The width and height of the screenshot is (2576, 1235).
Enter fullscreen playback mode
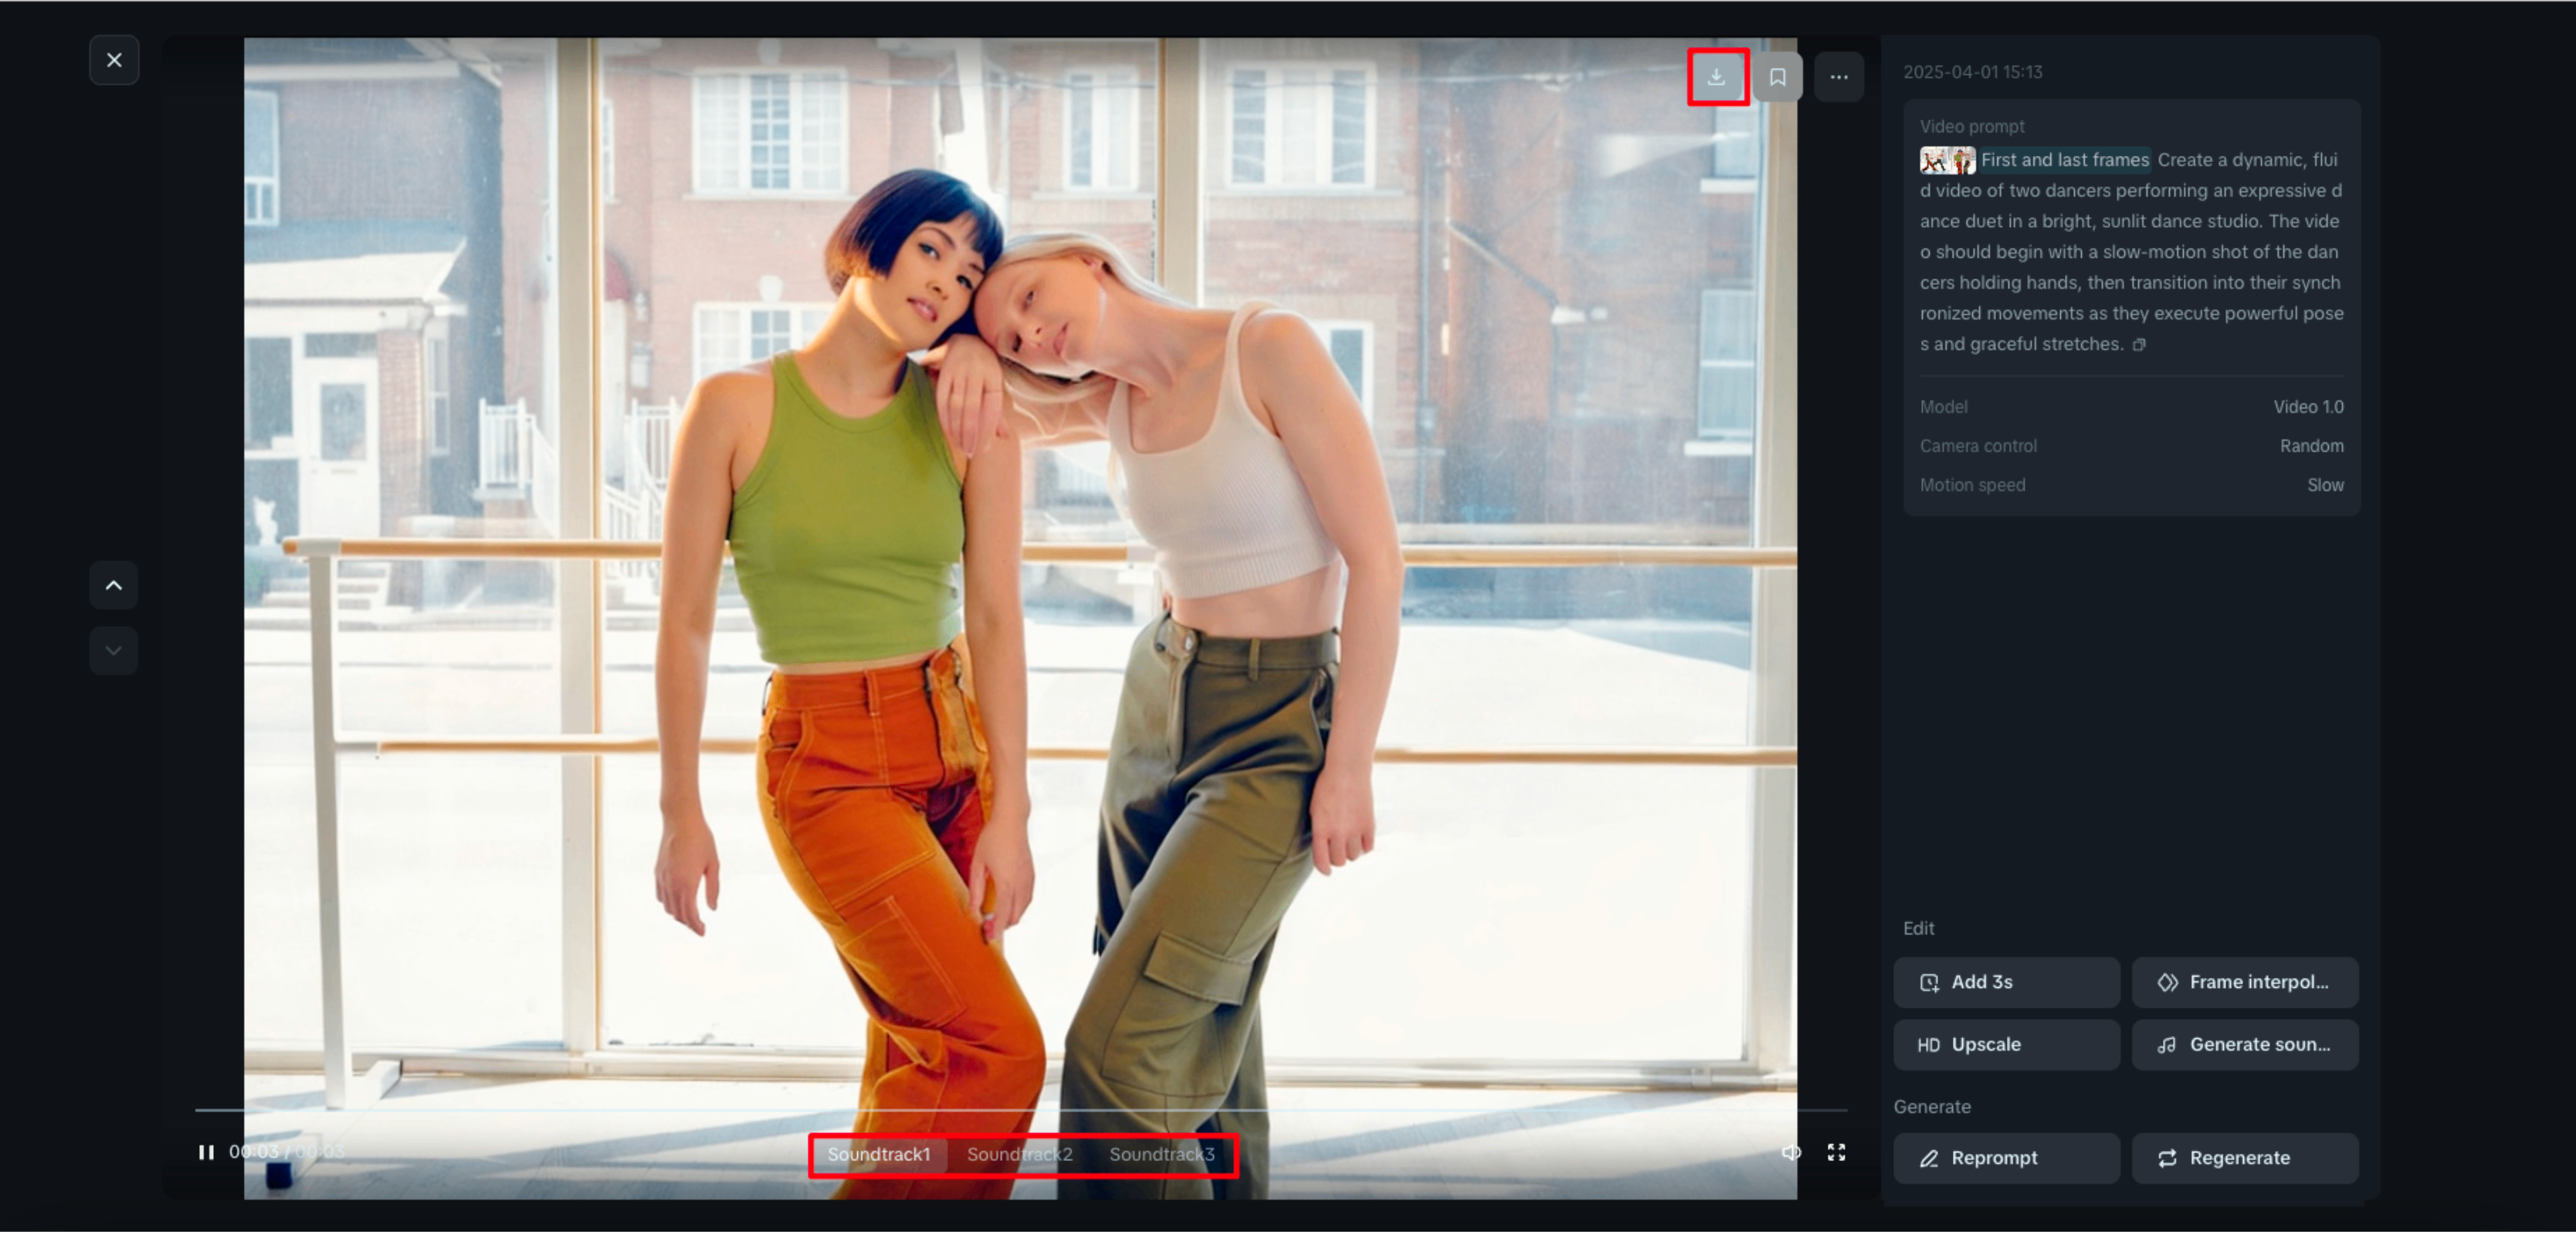tap(1836, 1152)
